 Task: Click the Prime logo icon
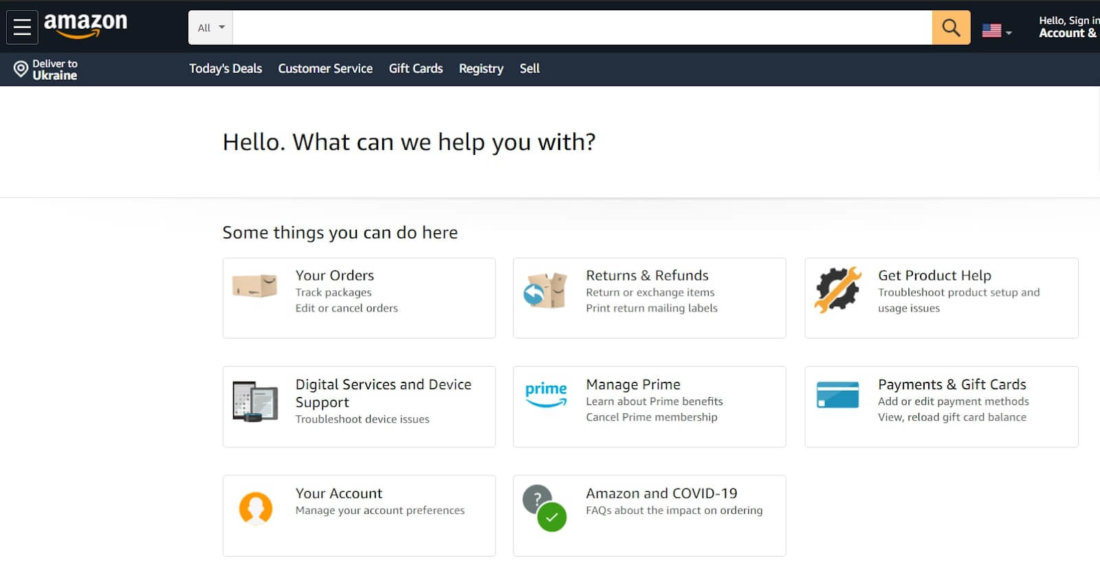(x=546, y=395)
